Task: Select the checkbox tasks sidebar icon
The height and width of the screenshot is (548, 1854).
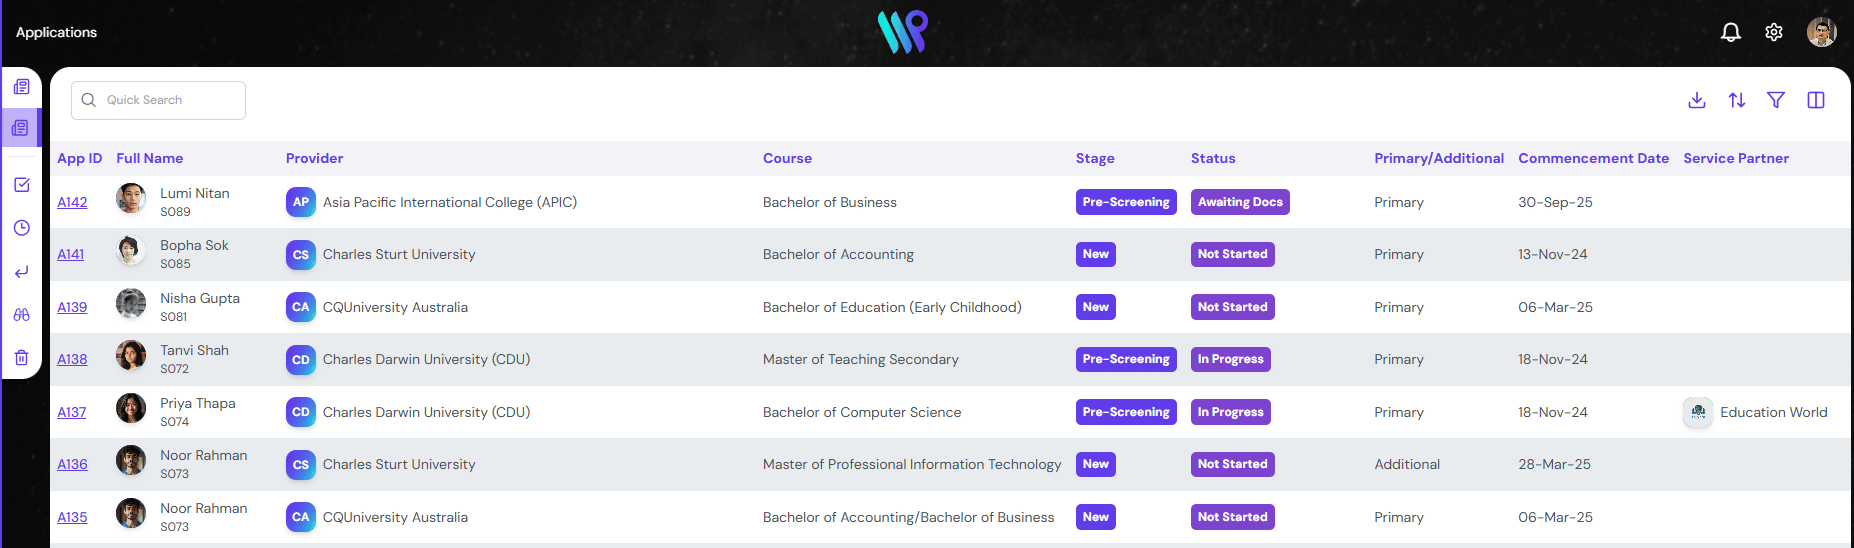Action: tap(21, 185)
